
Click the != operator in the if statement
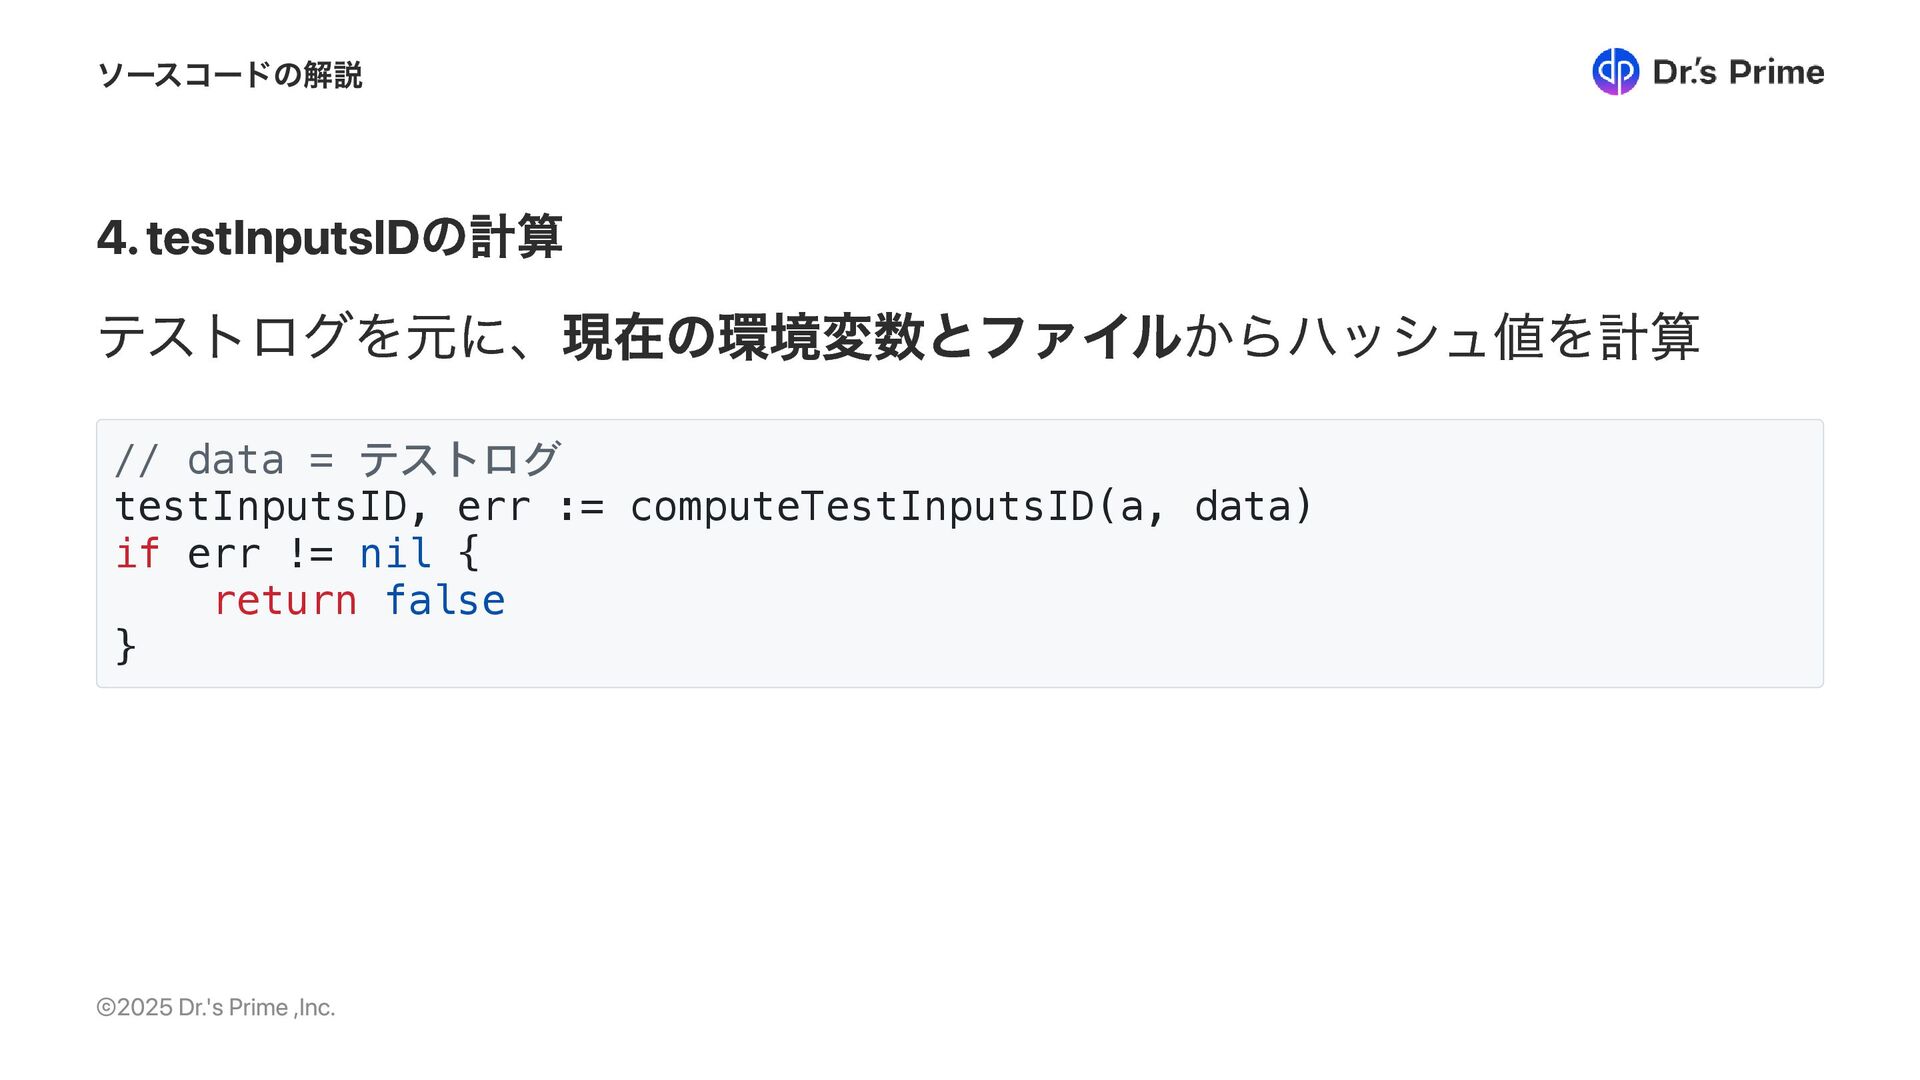pos(309,554)
